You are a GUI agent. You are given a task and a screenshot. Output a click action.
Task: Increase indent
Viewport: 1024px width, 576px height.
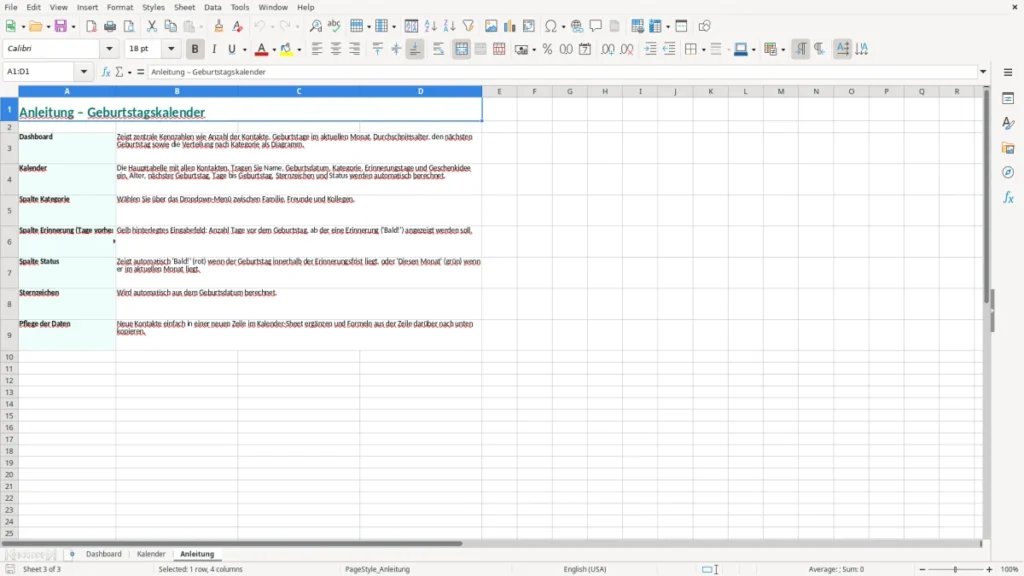pos(650,49)
